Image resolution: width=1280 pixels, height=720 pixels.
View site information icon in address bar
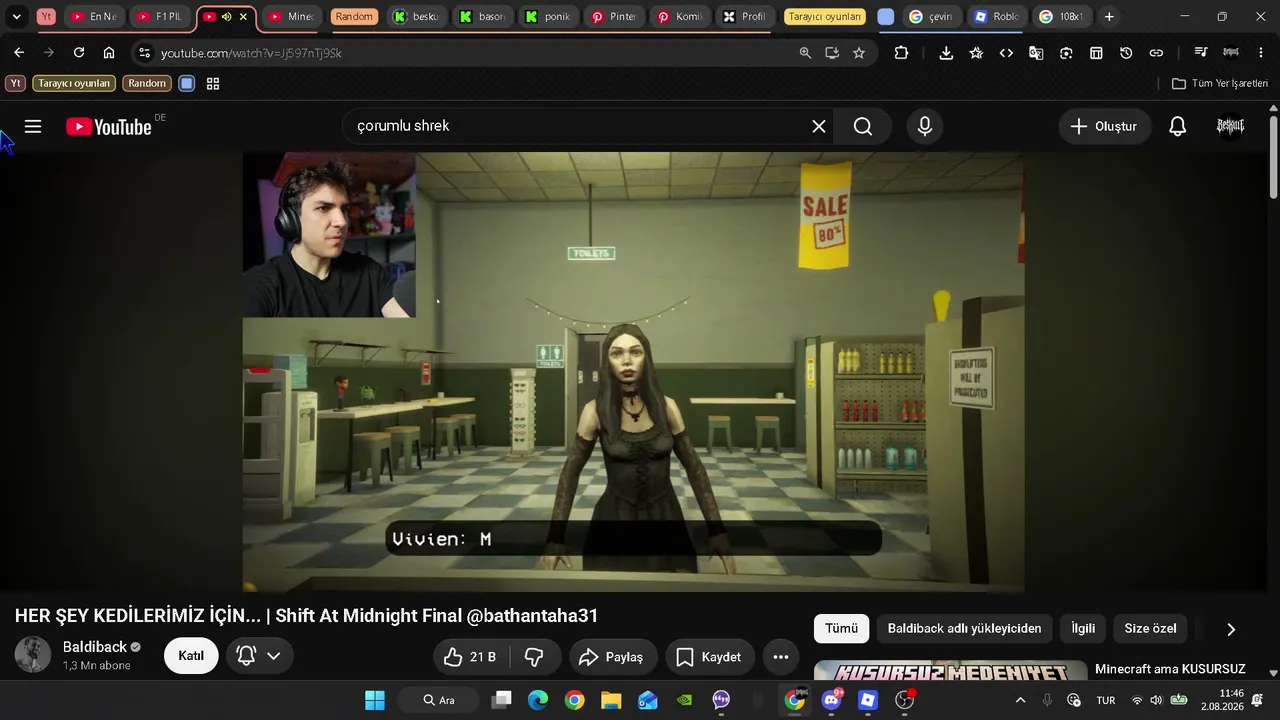click(x=144, y=53)
